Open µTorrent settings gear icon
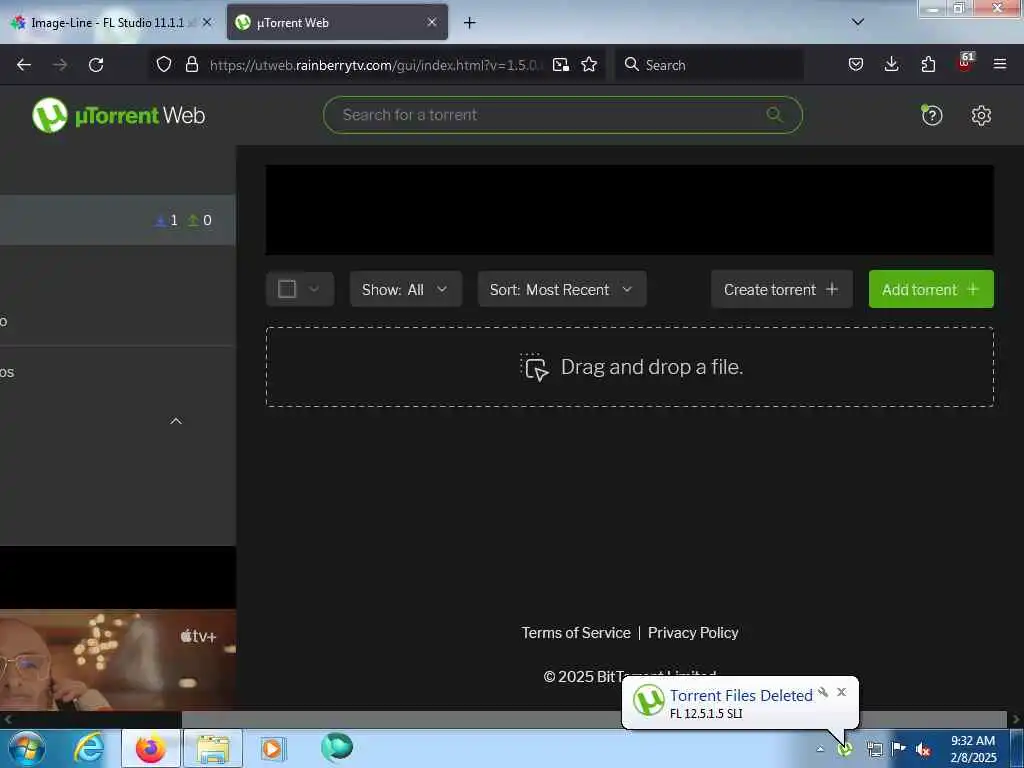This screenshot has height=768, width=1024. tap(981, 116)
